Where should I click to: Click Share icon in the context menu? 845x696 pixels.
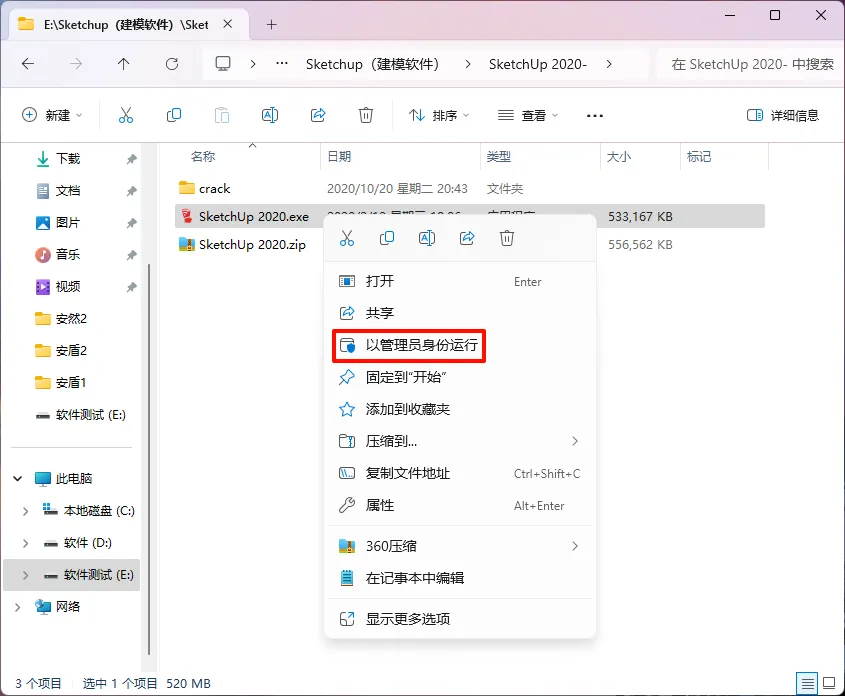467,238
